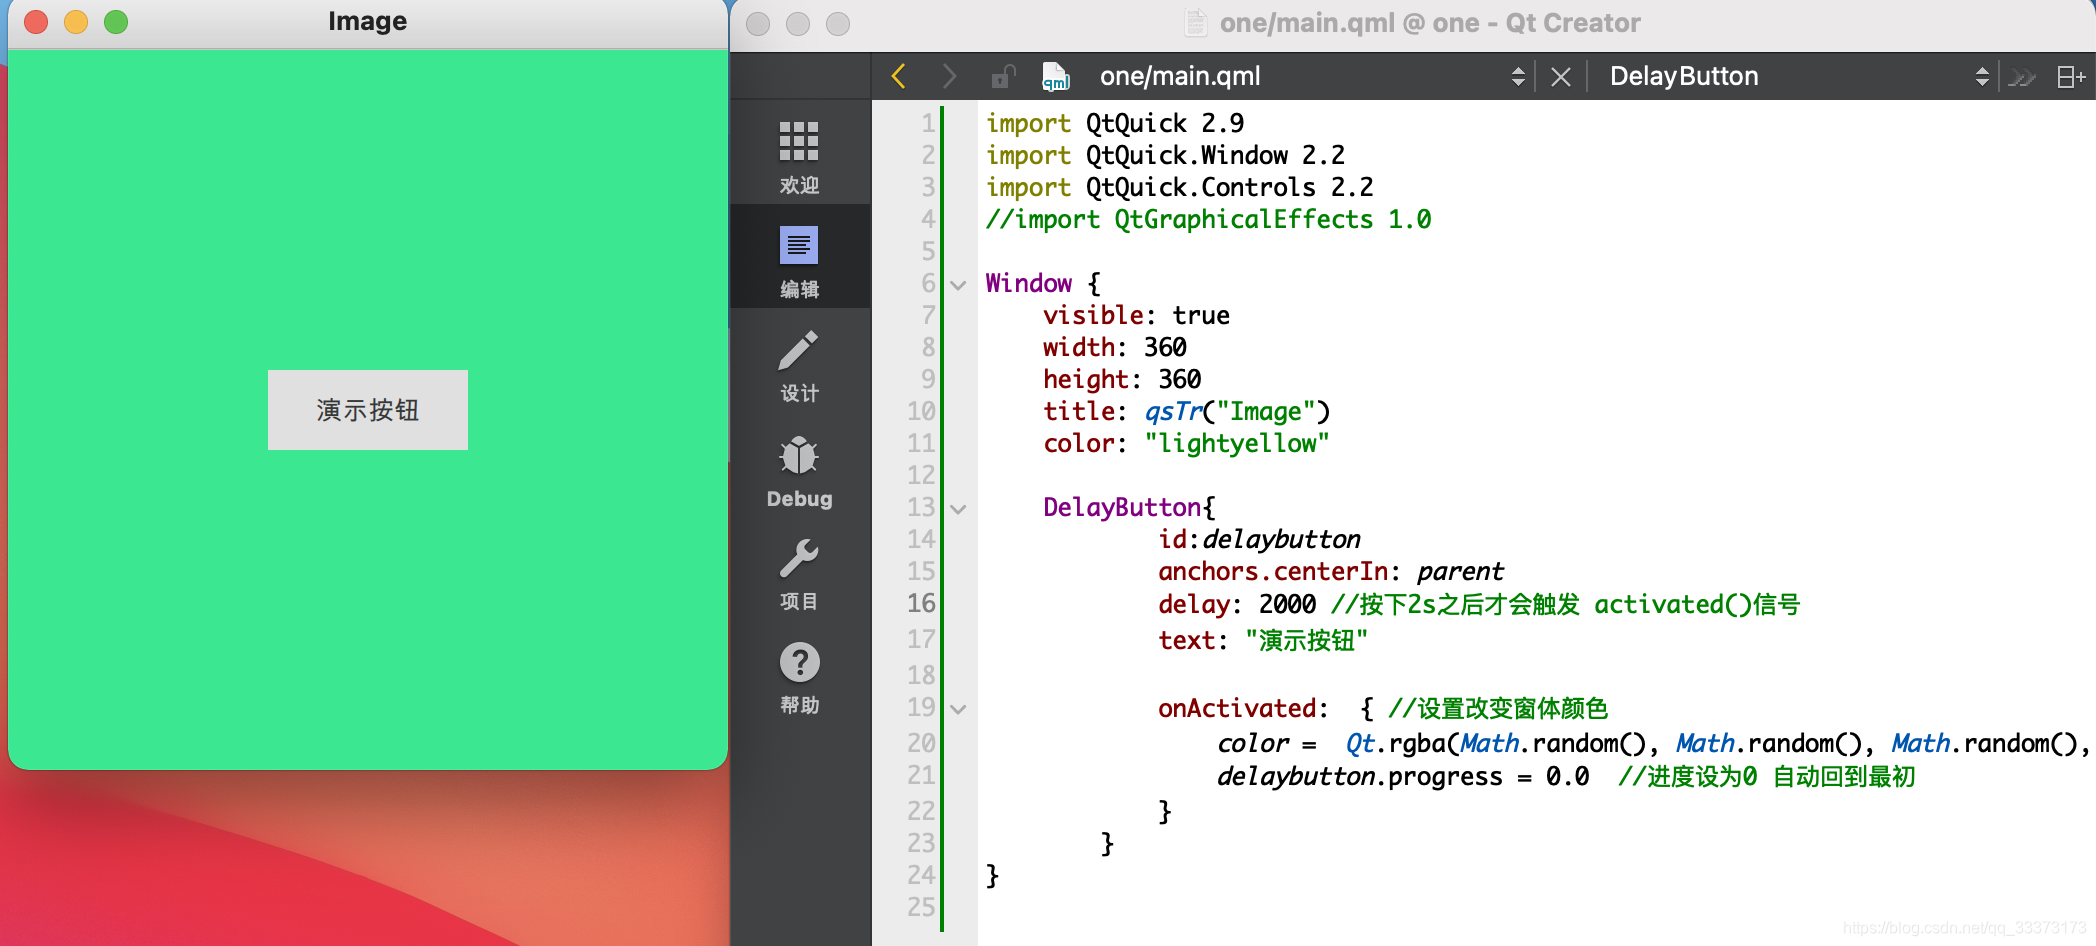Click 'delaybutton.progress = 0.0' statement
The width and height of the screenshot is (2096, 946).
pyautogui.click(x=1402, y=776)
